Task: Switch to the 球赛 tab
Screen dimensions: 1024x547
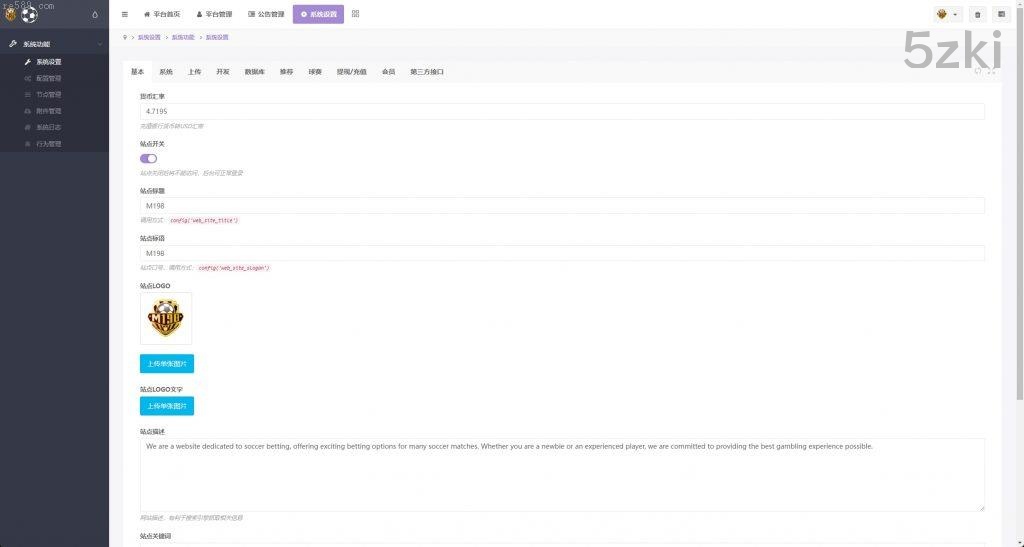Action: pyautogui.click(x=315, y=72)
